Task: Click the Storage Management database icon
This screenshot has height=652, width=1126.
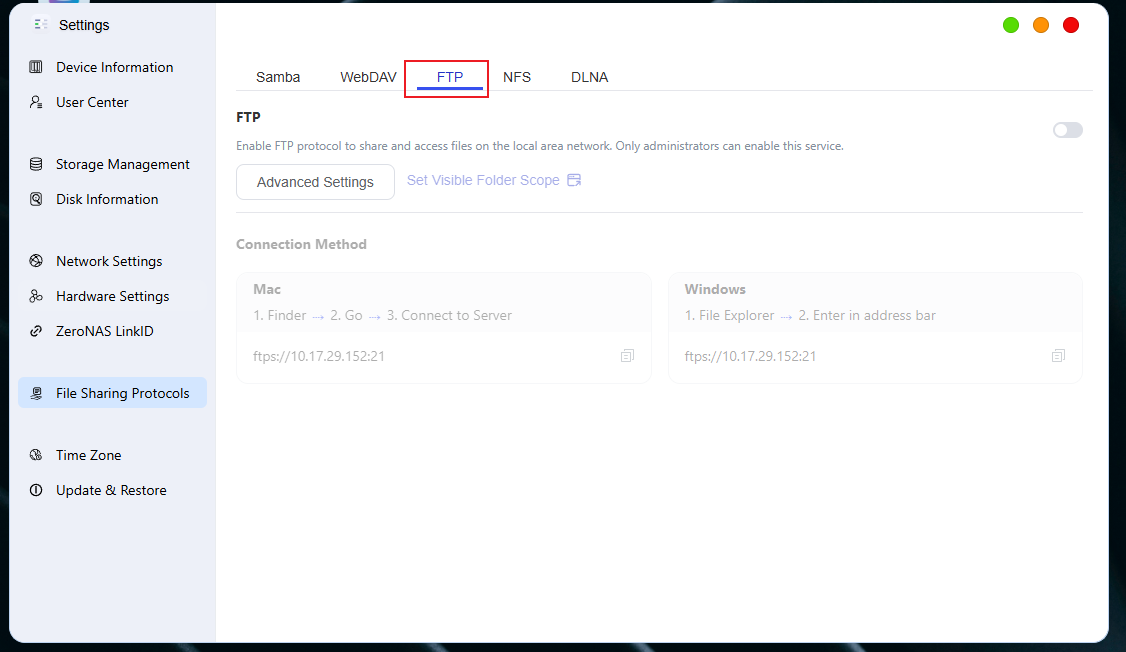Action: (x=36, y=164)
